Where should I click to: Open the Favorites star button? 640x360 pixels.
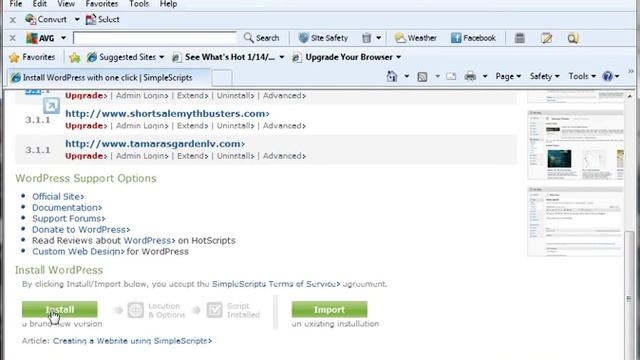pos(32,57)
